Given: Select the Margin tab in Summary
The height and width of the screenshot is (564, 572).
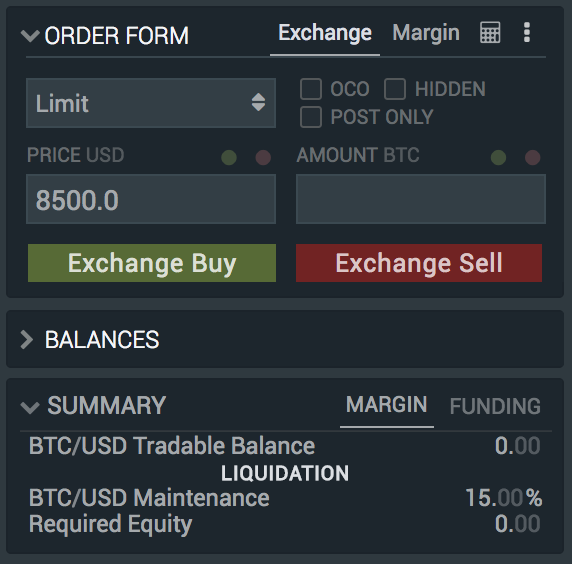Looking at the screenshot, I should click(x=387, y=404).
